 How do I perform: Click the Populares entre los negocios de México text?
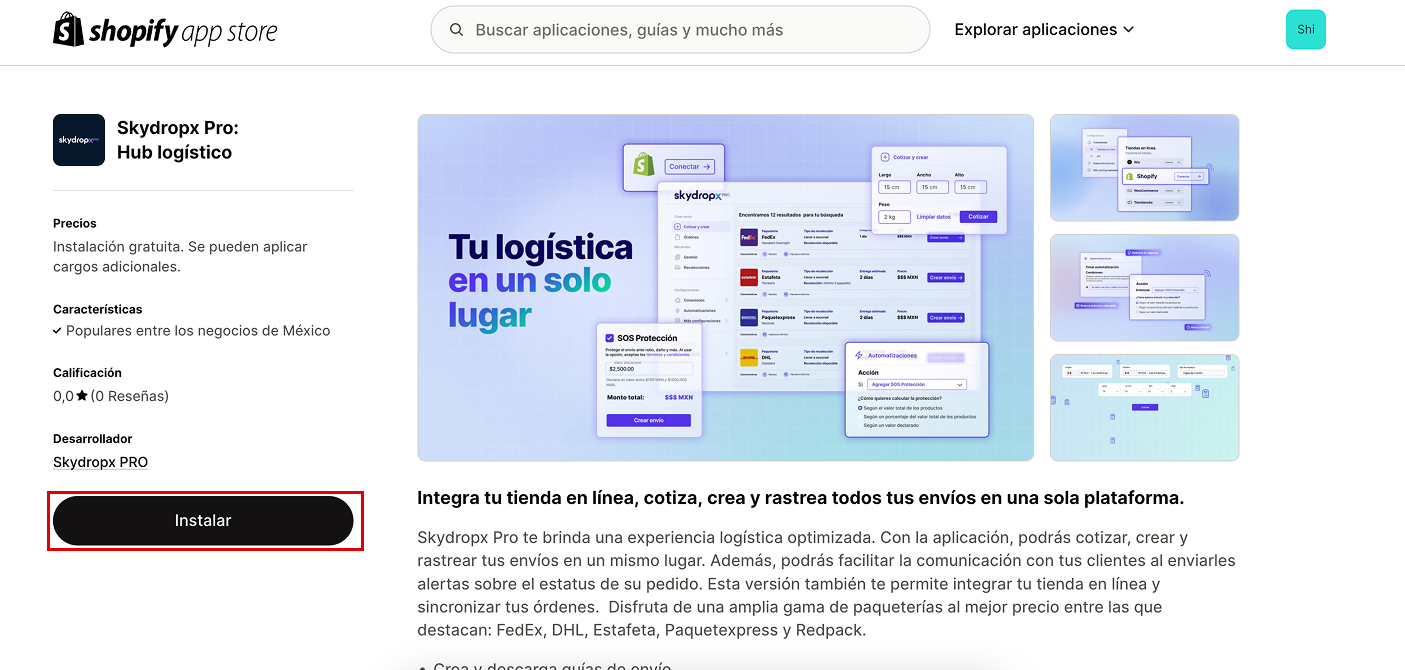pos(198,331)
